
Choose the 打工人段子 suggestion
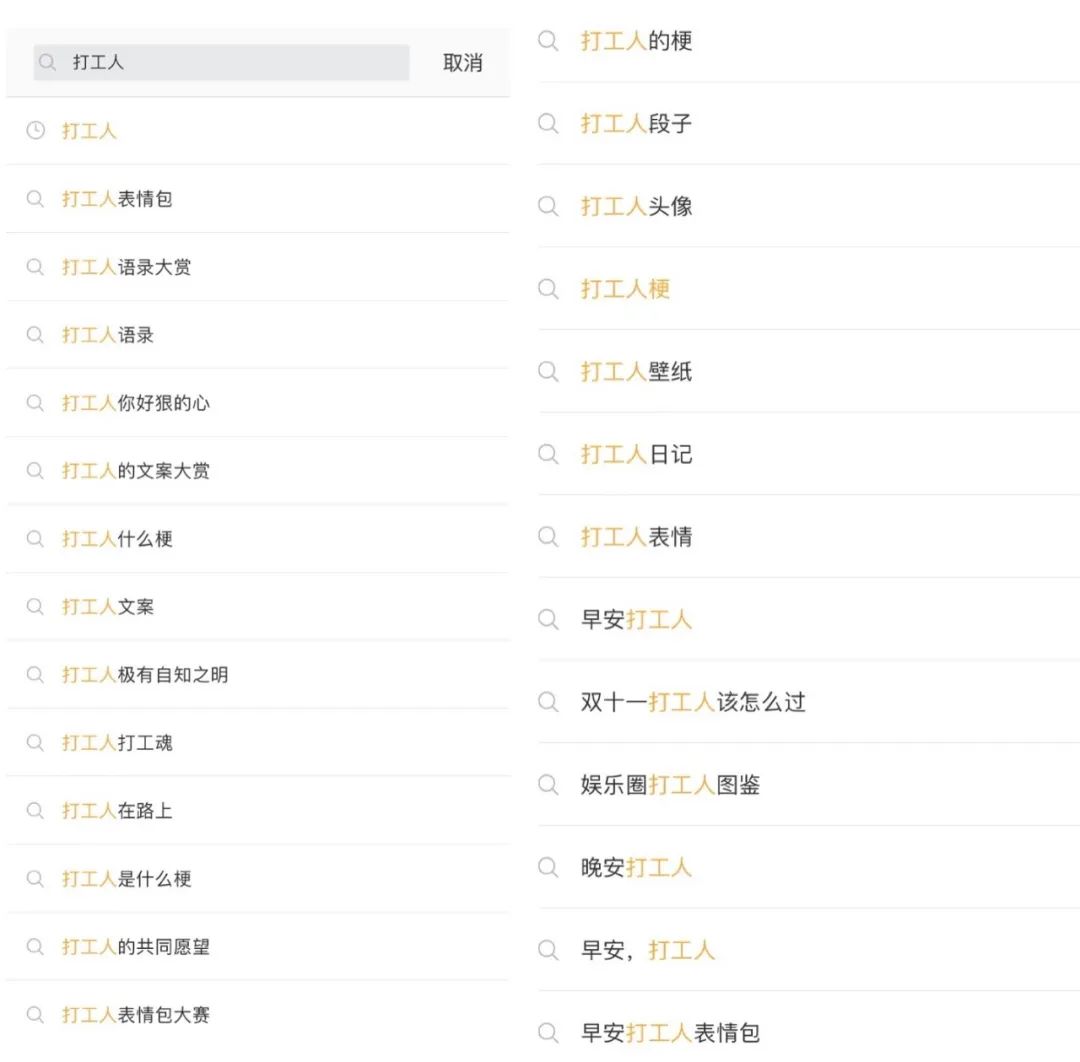(636, 124)
